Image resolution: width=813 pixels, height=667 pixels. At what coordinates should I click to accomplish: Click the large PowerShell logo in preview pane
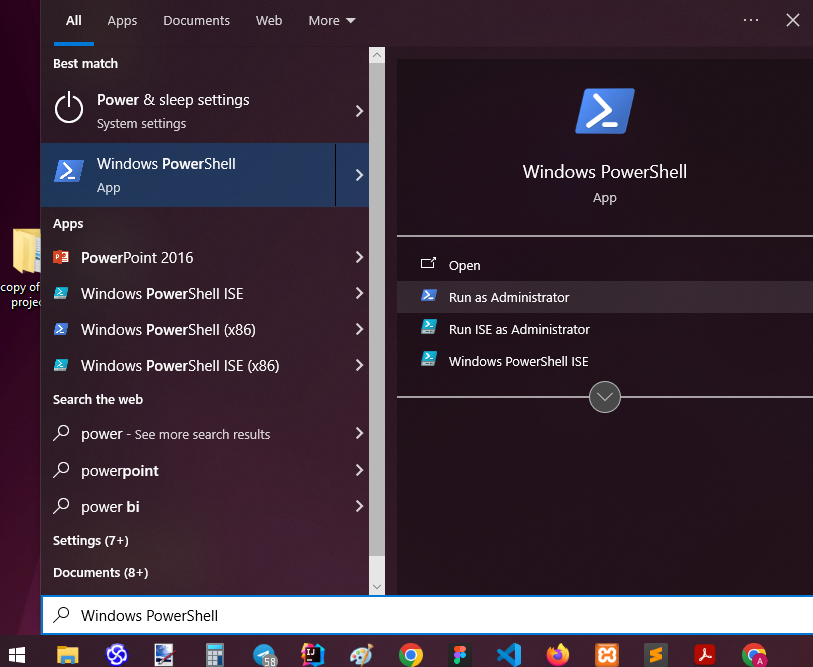click(605, 111)
